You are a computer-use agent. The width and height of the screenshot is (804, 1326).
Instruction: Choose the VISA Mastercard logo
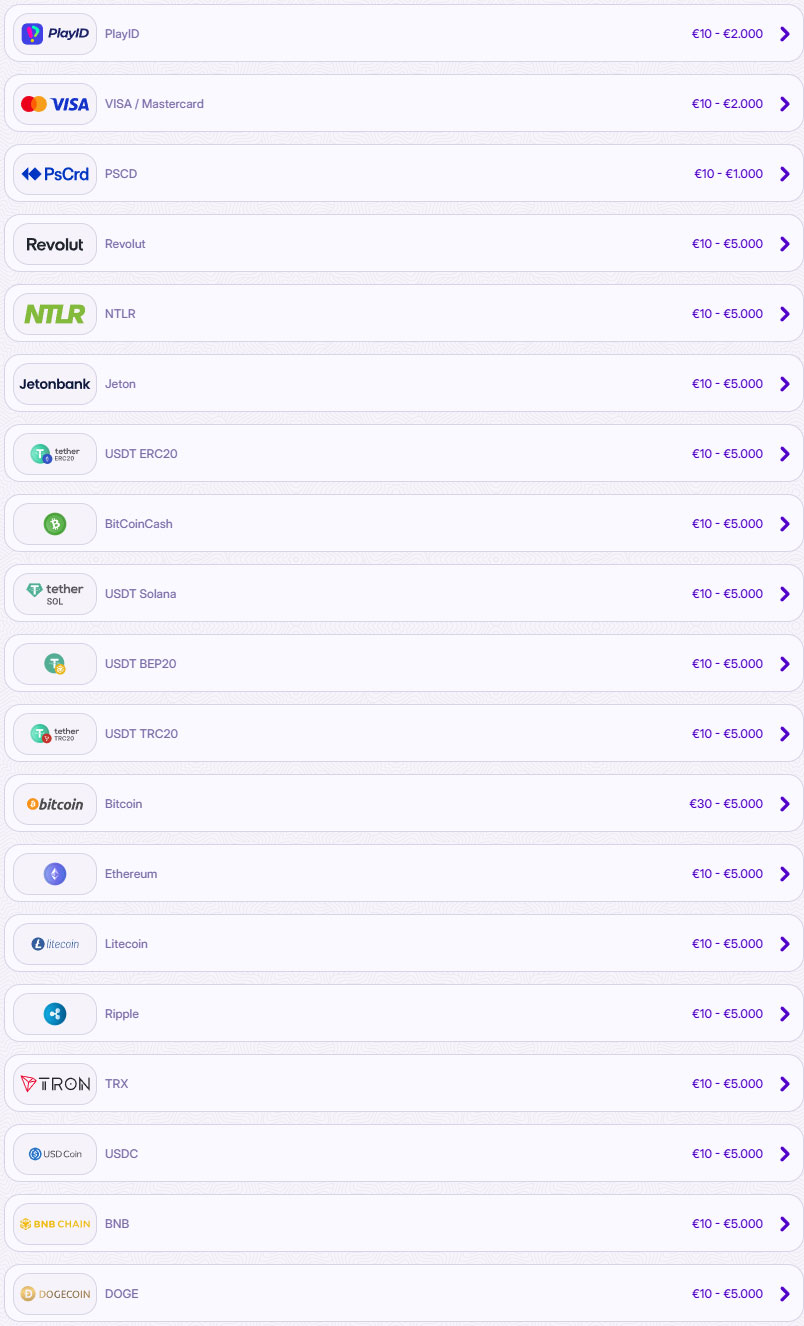pyautogui.click(x=55, y=104)
